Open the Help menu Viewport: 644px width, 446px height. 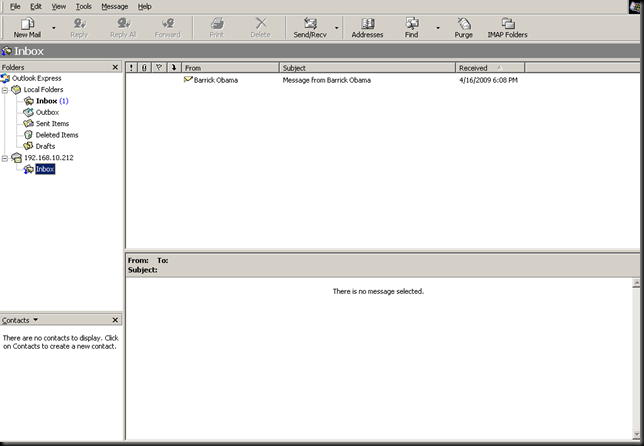click(x=145, y=7)
